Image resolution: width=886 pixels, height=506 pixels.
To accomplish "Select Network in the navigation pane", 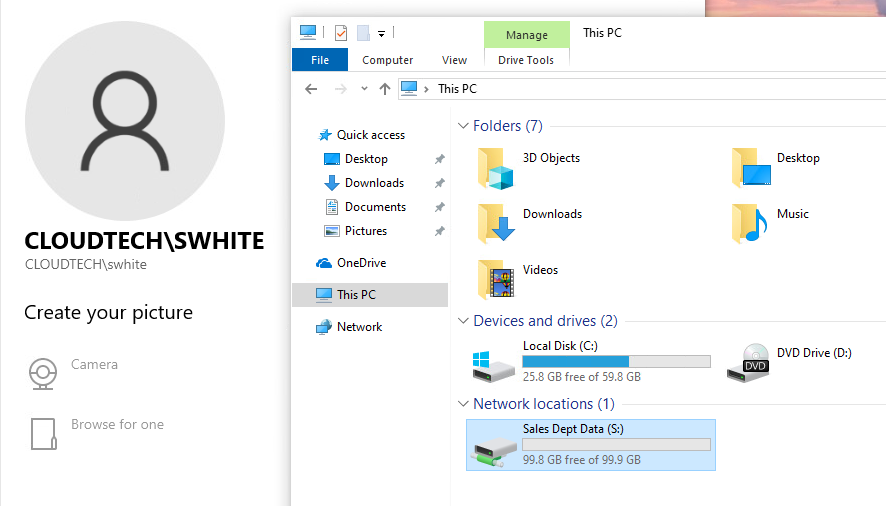I will coord(359,327).
